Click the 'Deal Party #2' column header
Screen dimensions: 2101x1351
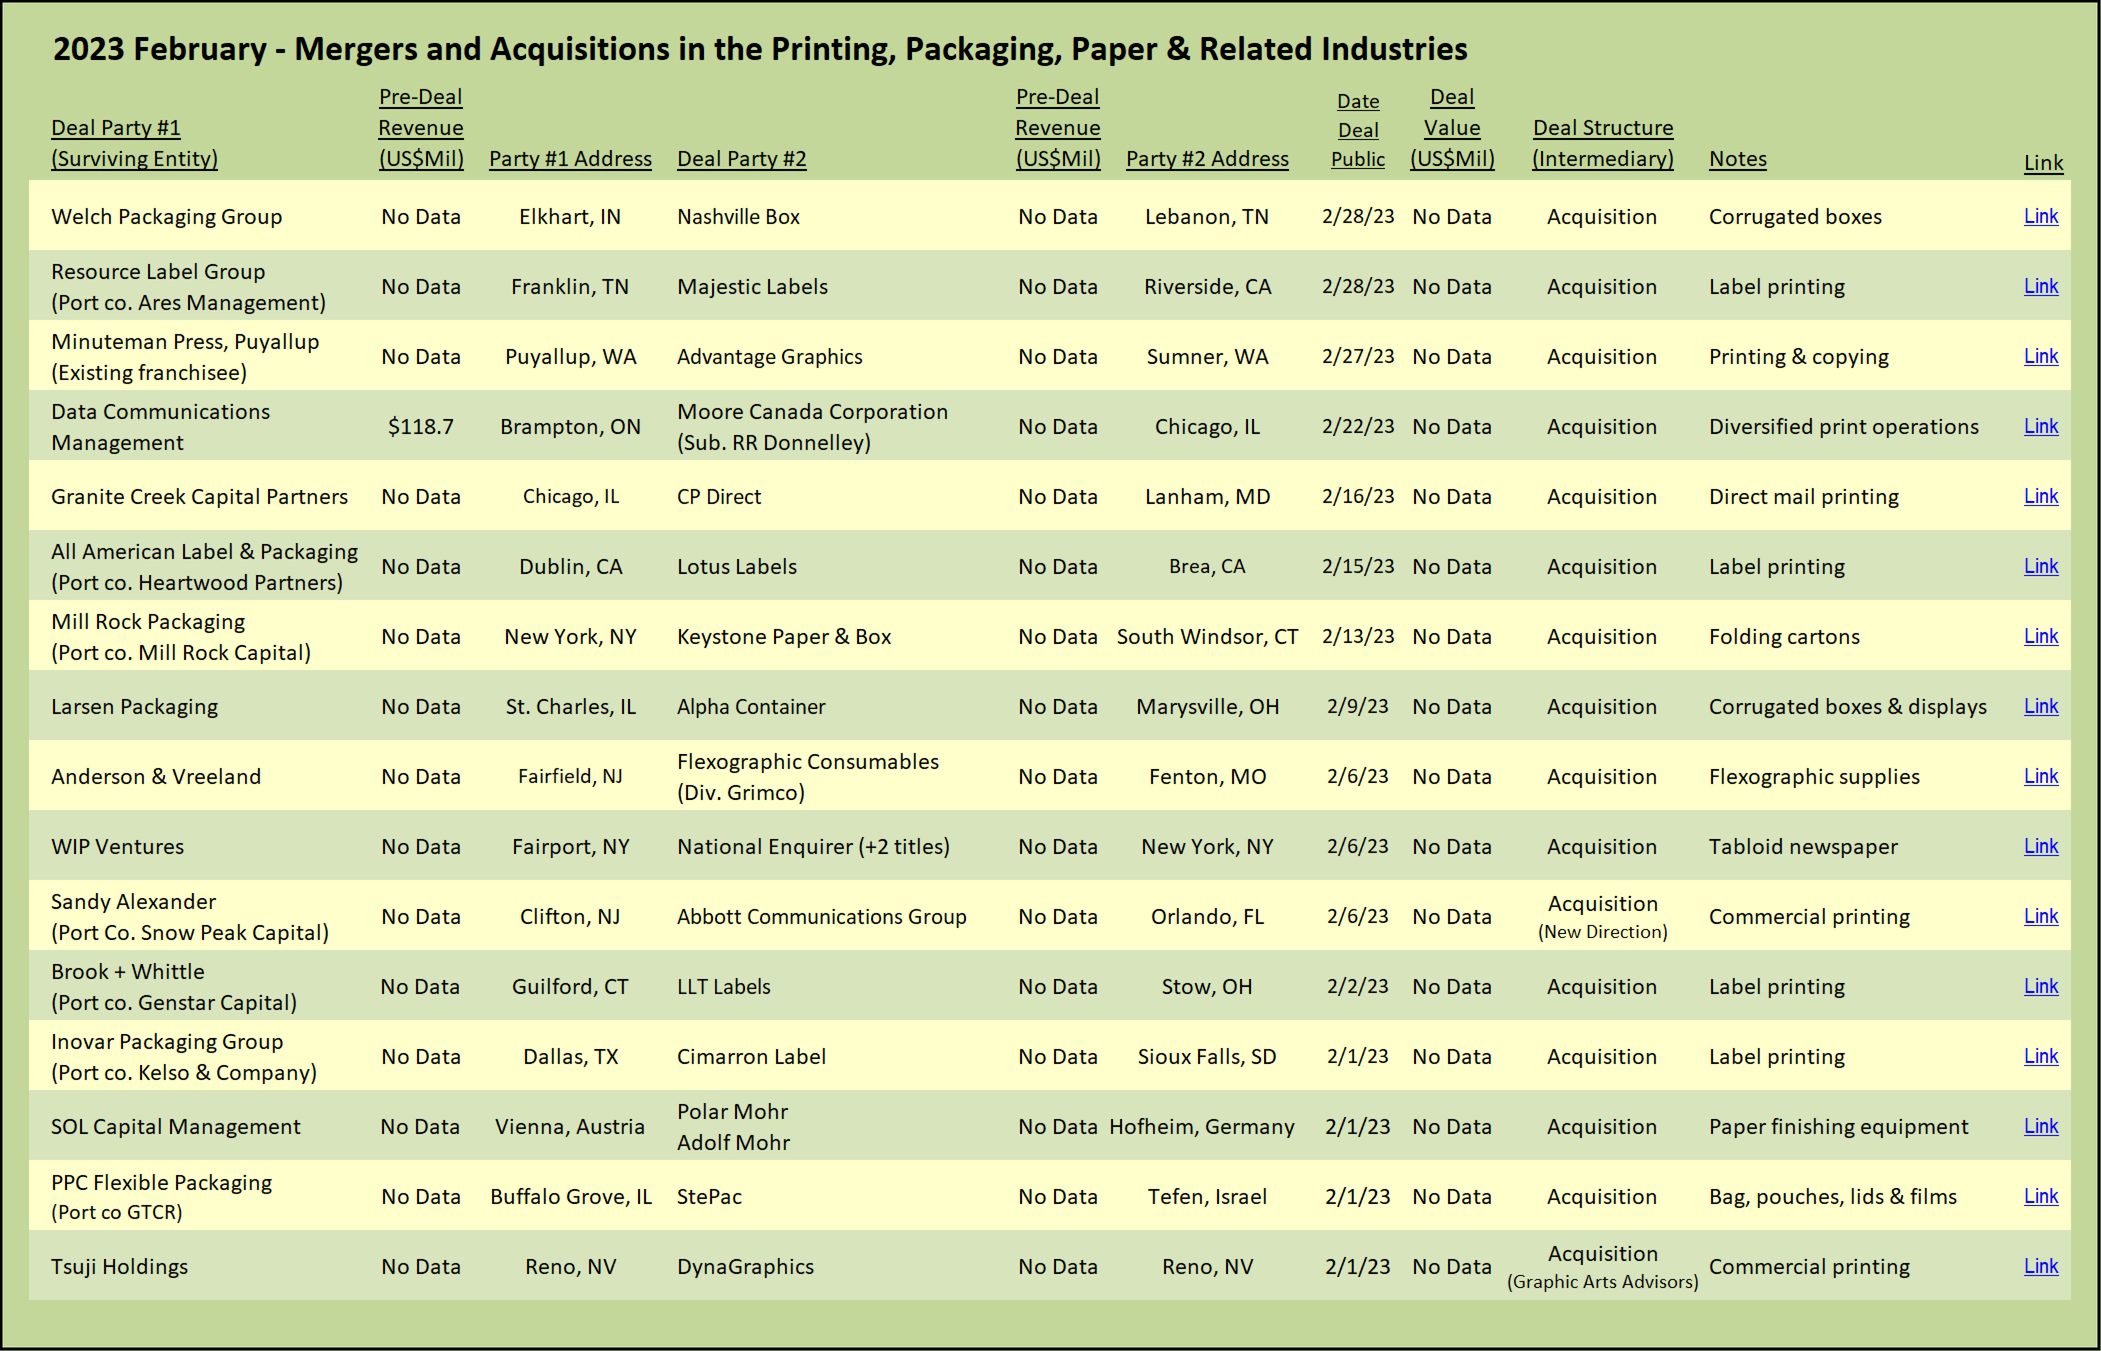tap(741, 159)
